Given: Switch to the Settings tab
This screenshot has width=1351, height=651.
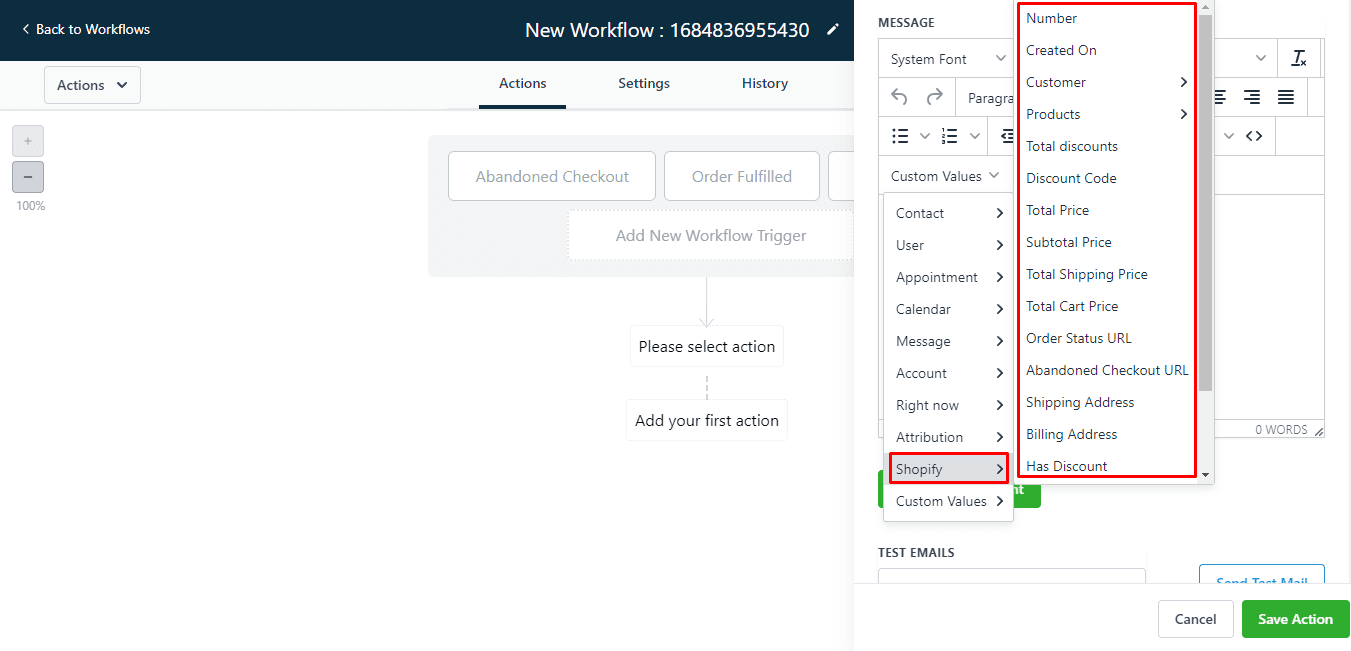Looking at the screenshot, I should coord(644,84).
